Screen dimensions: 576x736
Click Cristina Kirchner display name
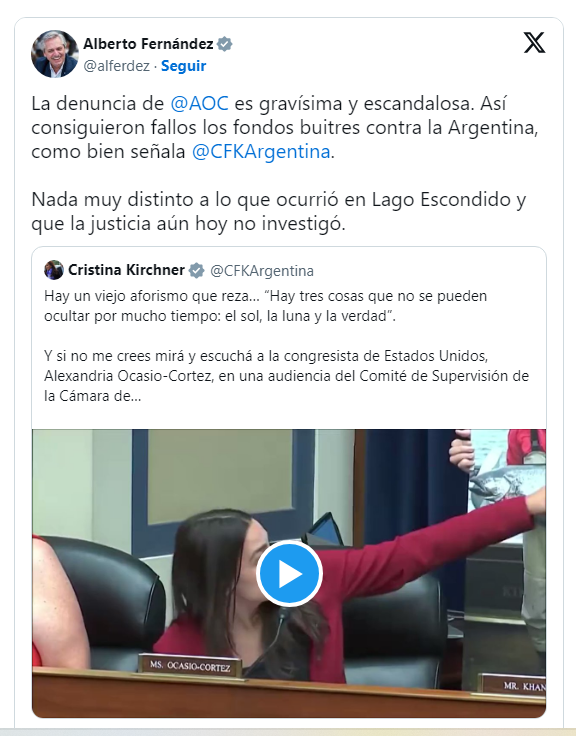tap(126, 270)
